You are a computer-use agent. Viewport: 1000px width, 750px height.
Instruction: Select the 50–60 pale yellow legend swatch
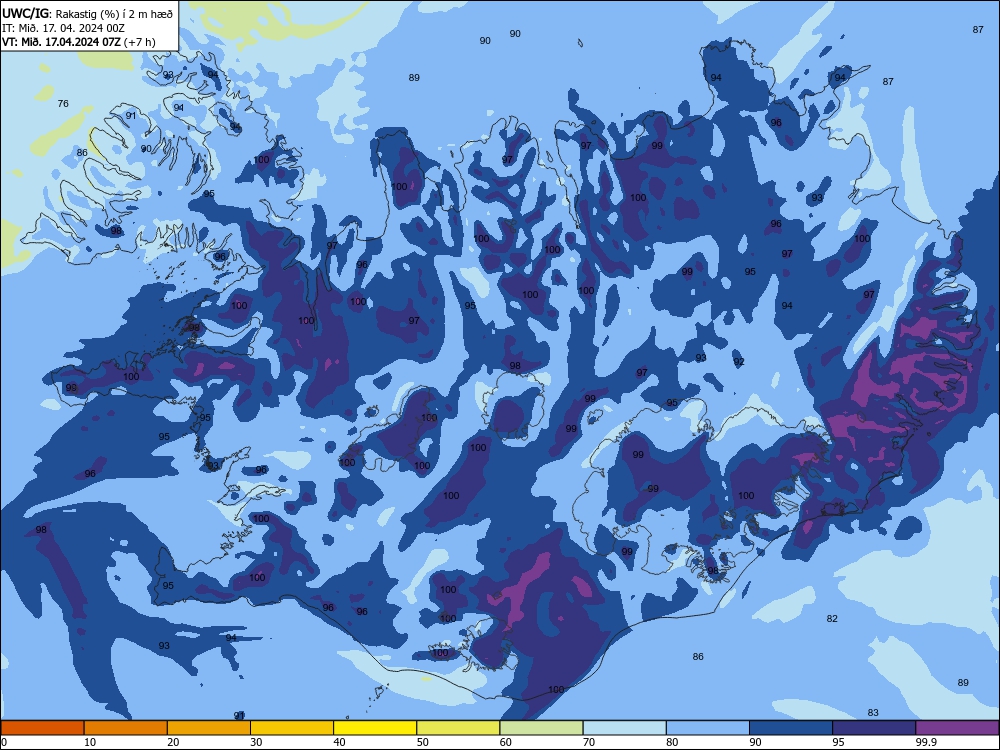(458, 728)
